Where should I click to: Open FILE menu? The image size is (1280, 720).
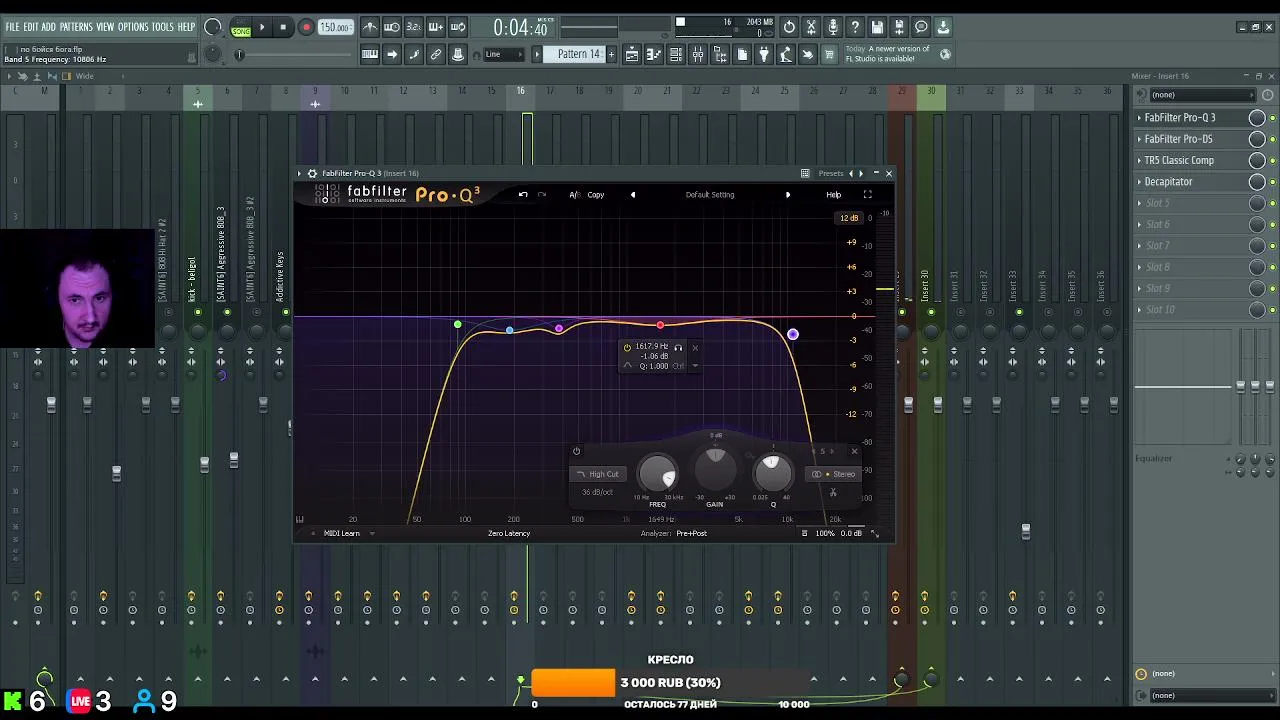[12, 27]
